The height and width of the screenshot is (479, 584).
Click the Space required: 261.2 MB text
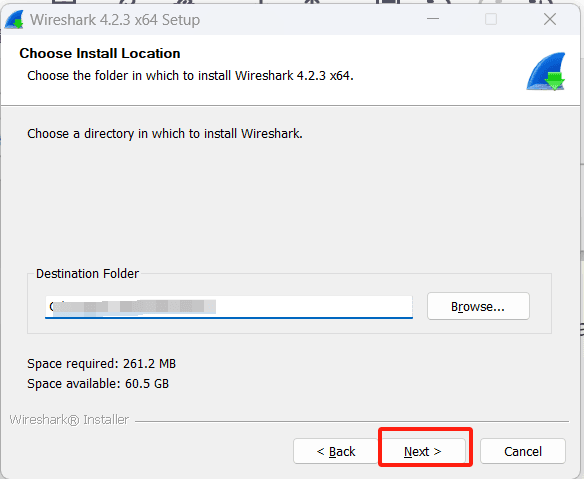(101, 364)
